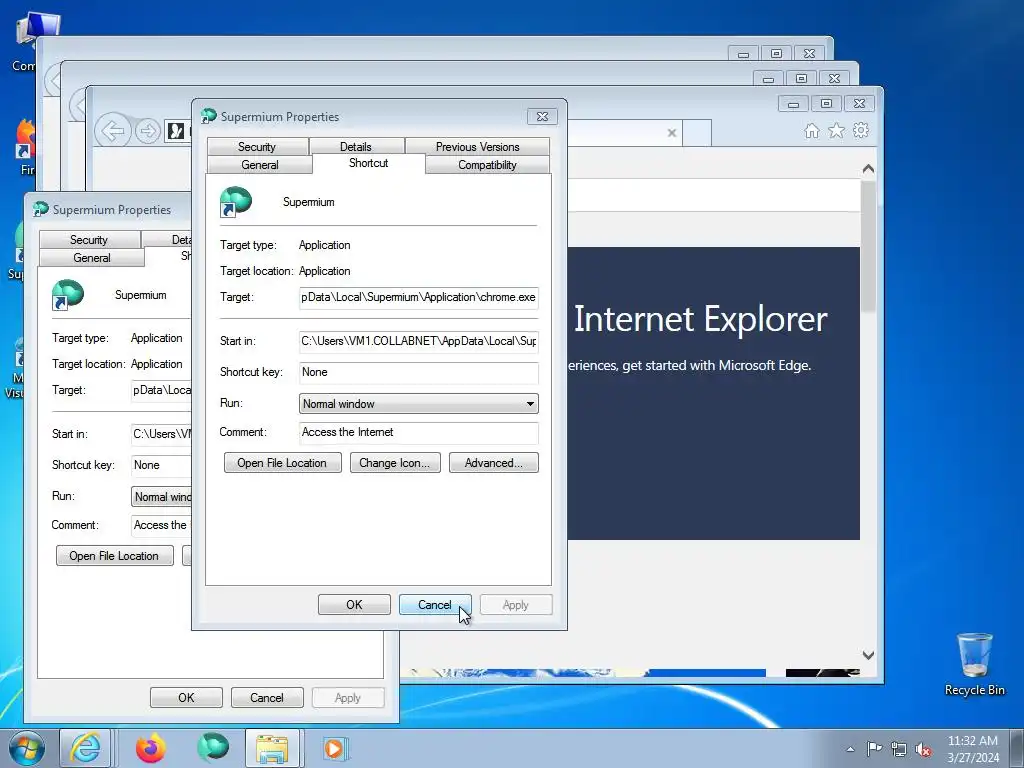The image size is (1024, 768).
Task: Click the Target field with chrome.exe path
Action: [419, 297]
